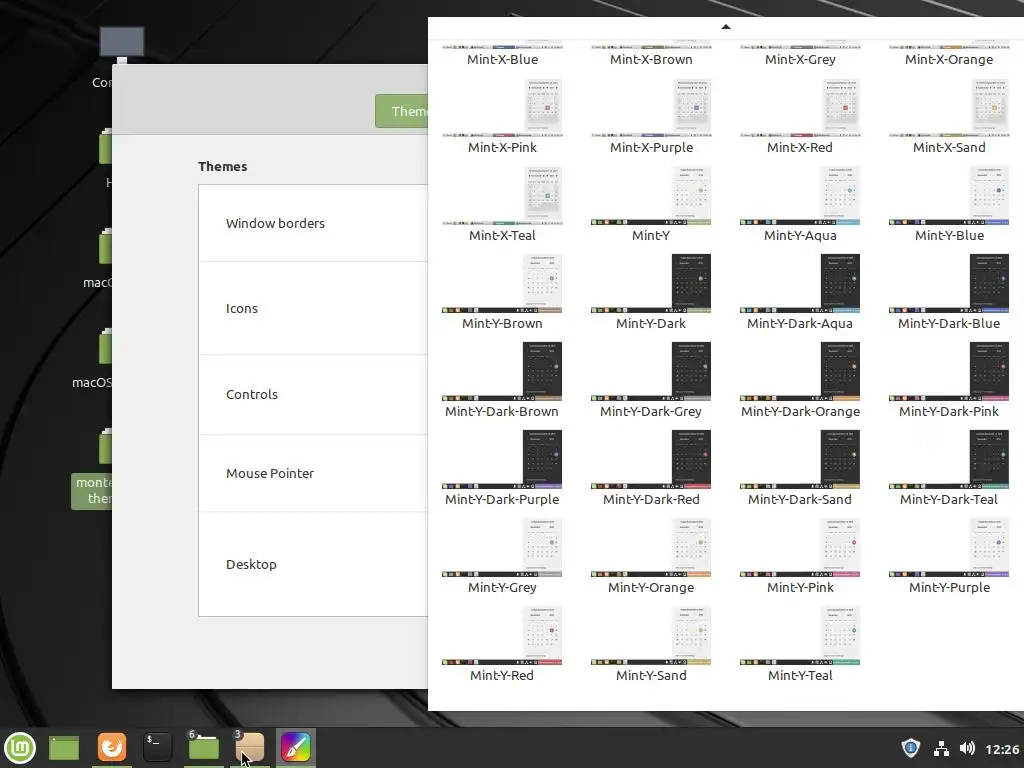Image resolution: width=1024 pixels, height=768 pixels.
Task: Click the Mouse Pointer row label
Action: [270, 473]
